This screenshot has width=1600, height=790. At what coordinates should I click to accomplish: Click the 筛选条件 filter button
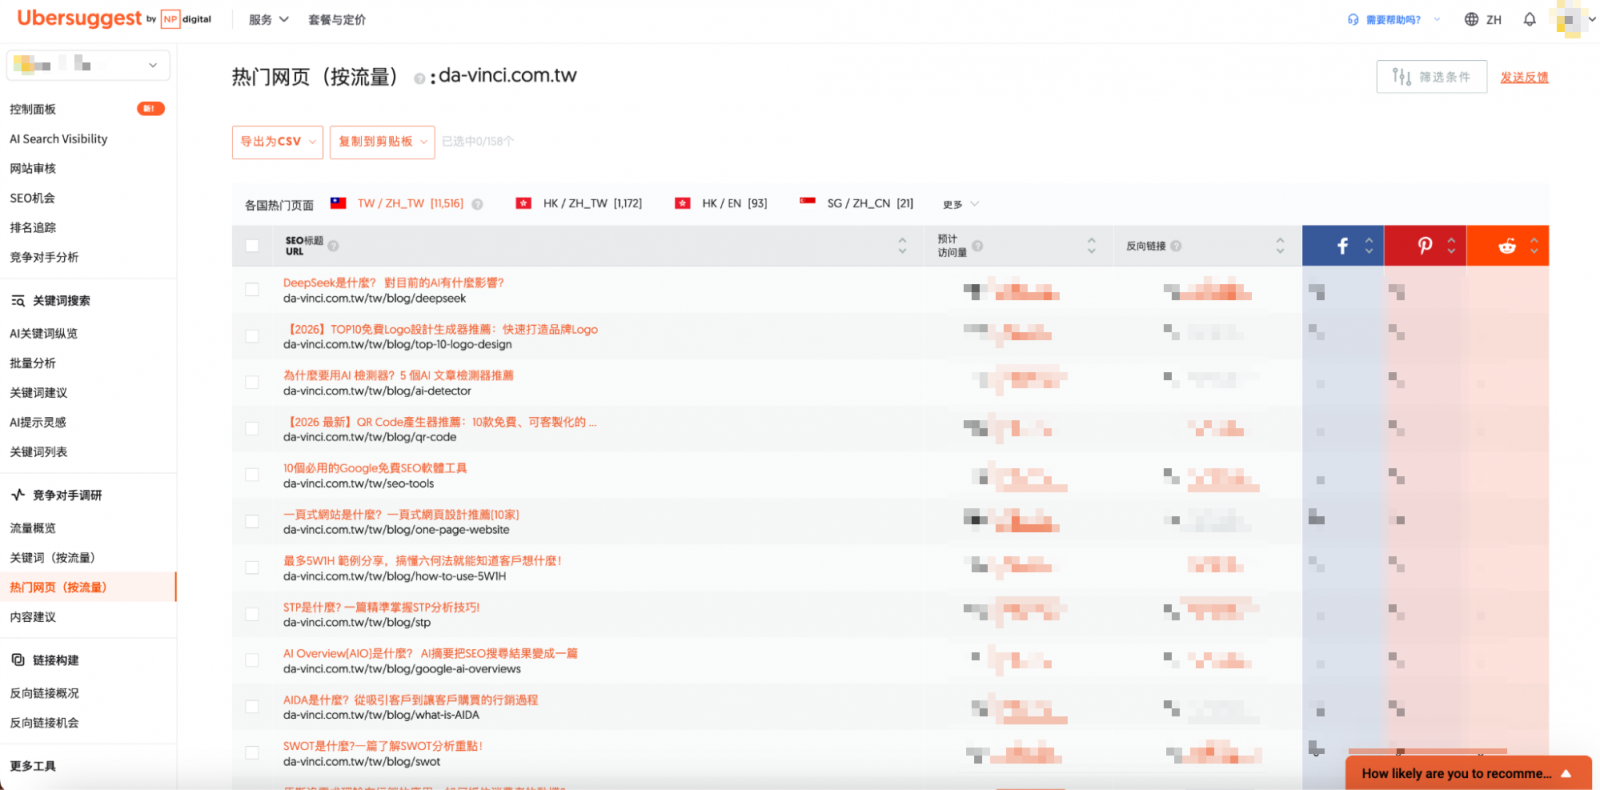(x=1432, y=77)
